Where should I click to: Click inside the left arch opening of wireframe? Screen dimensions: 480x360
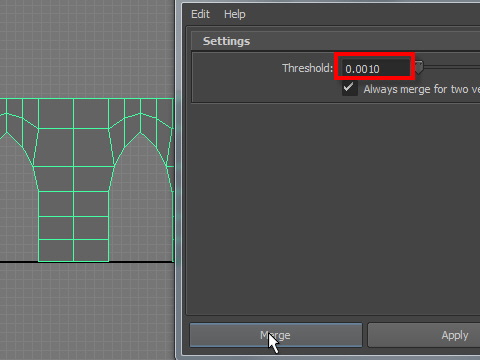[17, 207]
